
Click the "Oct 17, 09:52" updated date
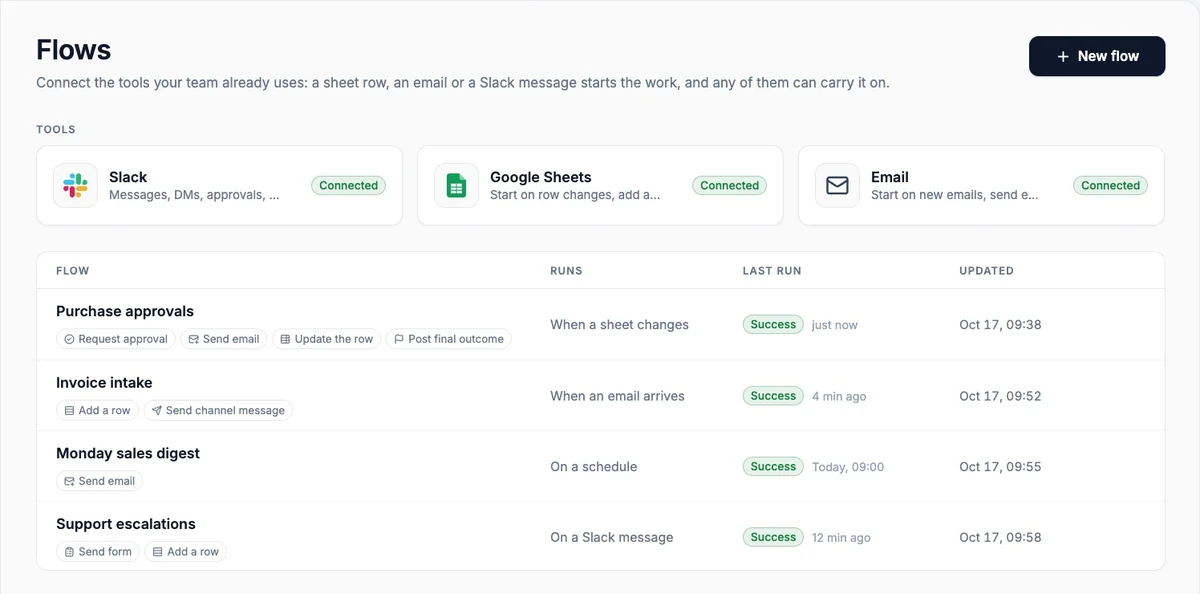pos(1000,396)
